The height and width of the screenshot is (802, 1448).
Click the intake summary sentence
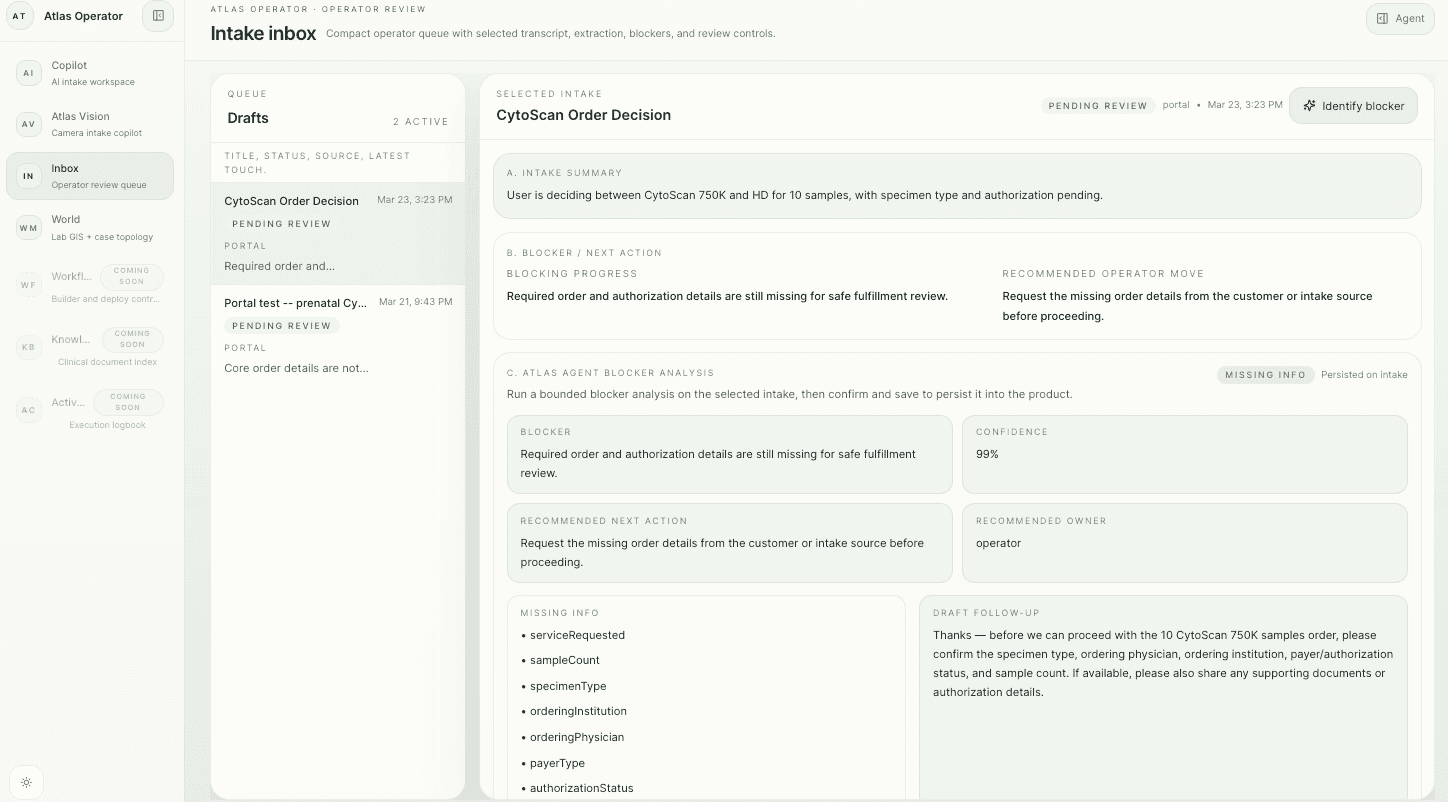(x=804, y=195)
